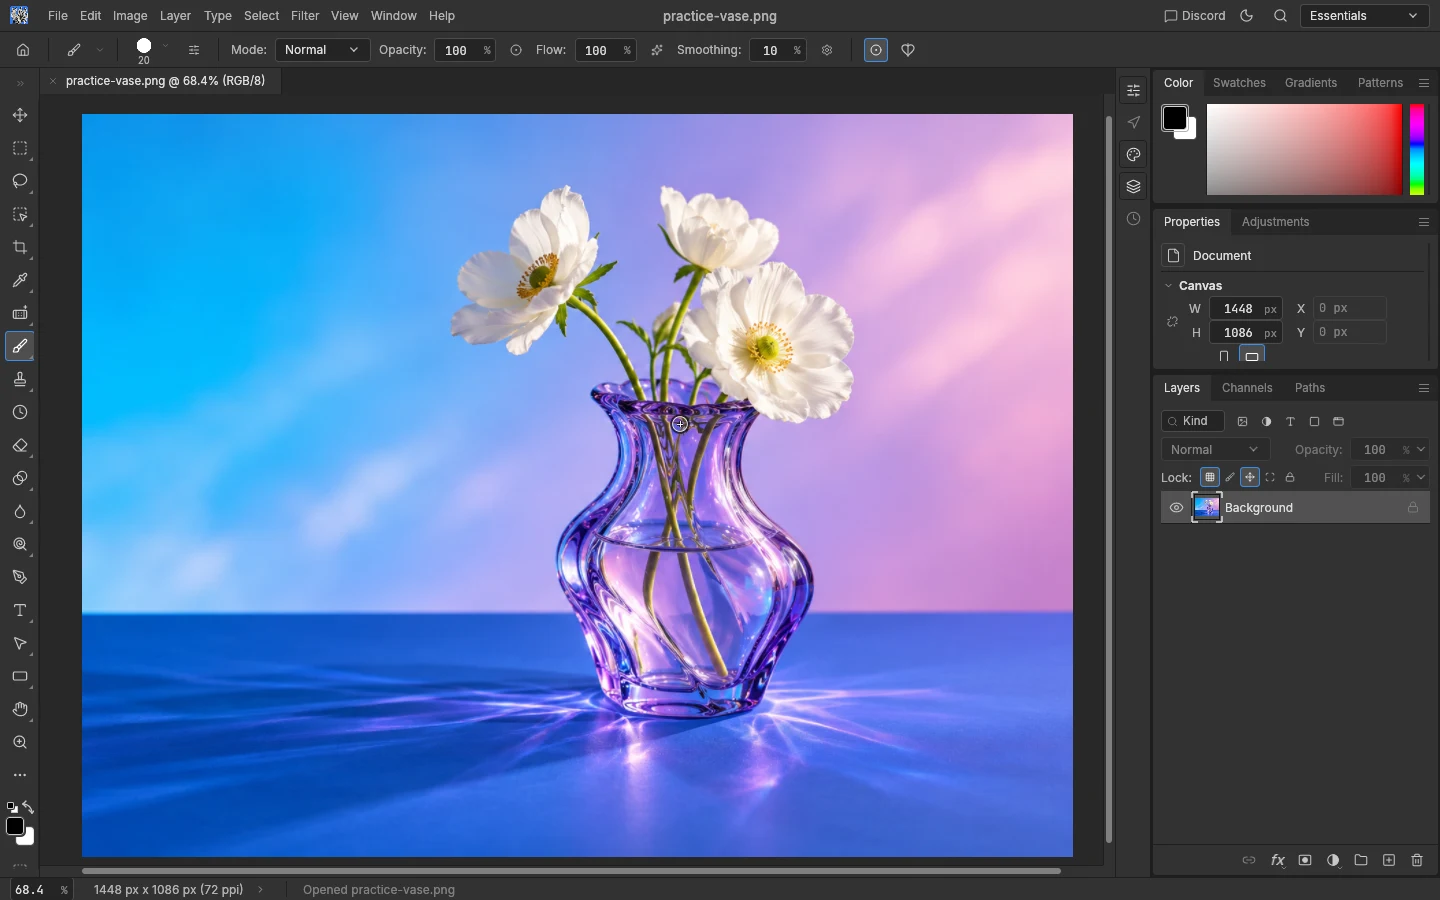Open the layer effects fx icon

pyautogui.click(x=1277, y=860)
